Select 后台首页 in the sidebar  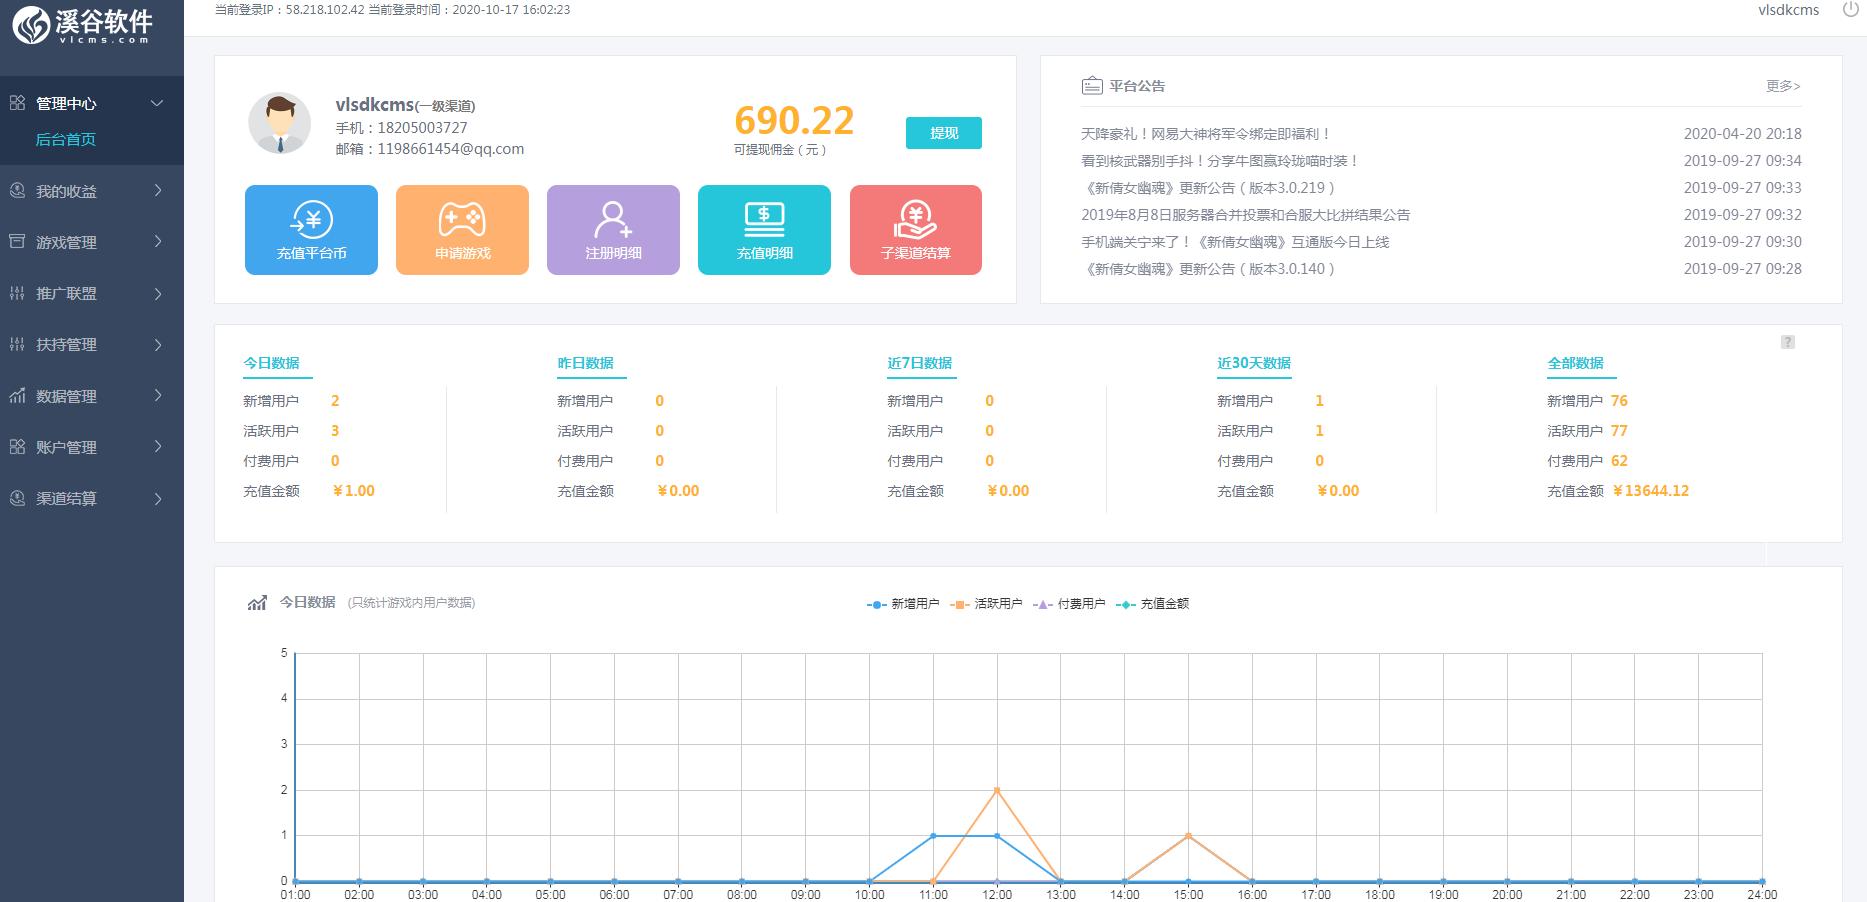66,140
